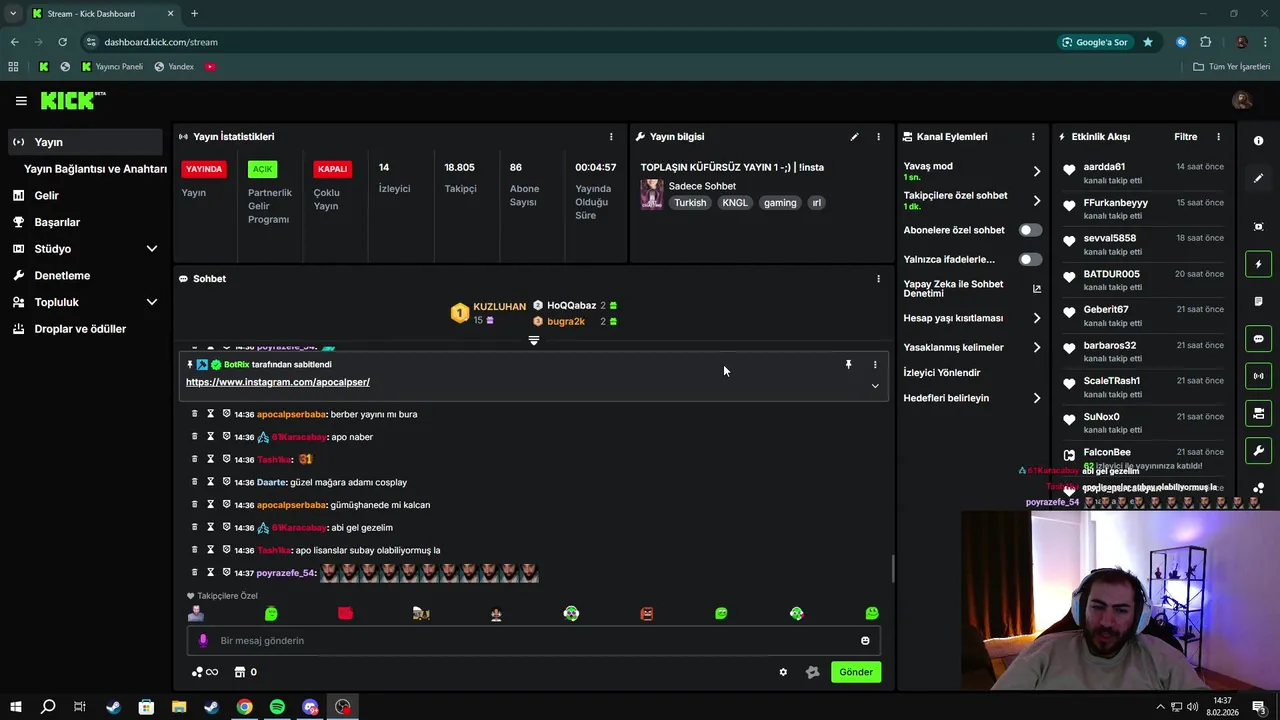Click the document icon in the right rail
This screenshot has height=720, width=1280.
pos(1259,301)
